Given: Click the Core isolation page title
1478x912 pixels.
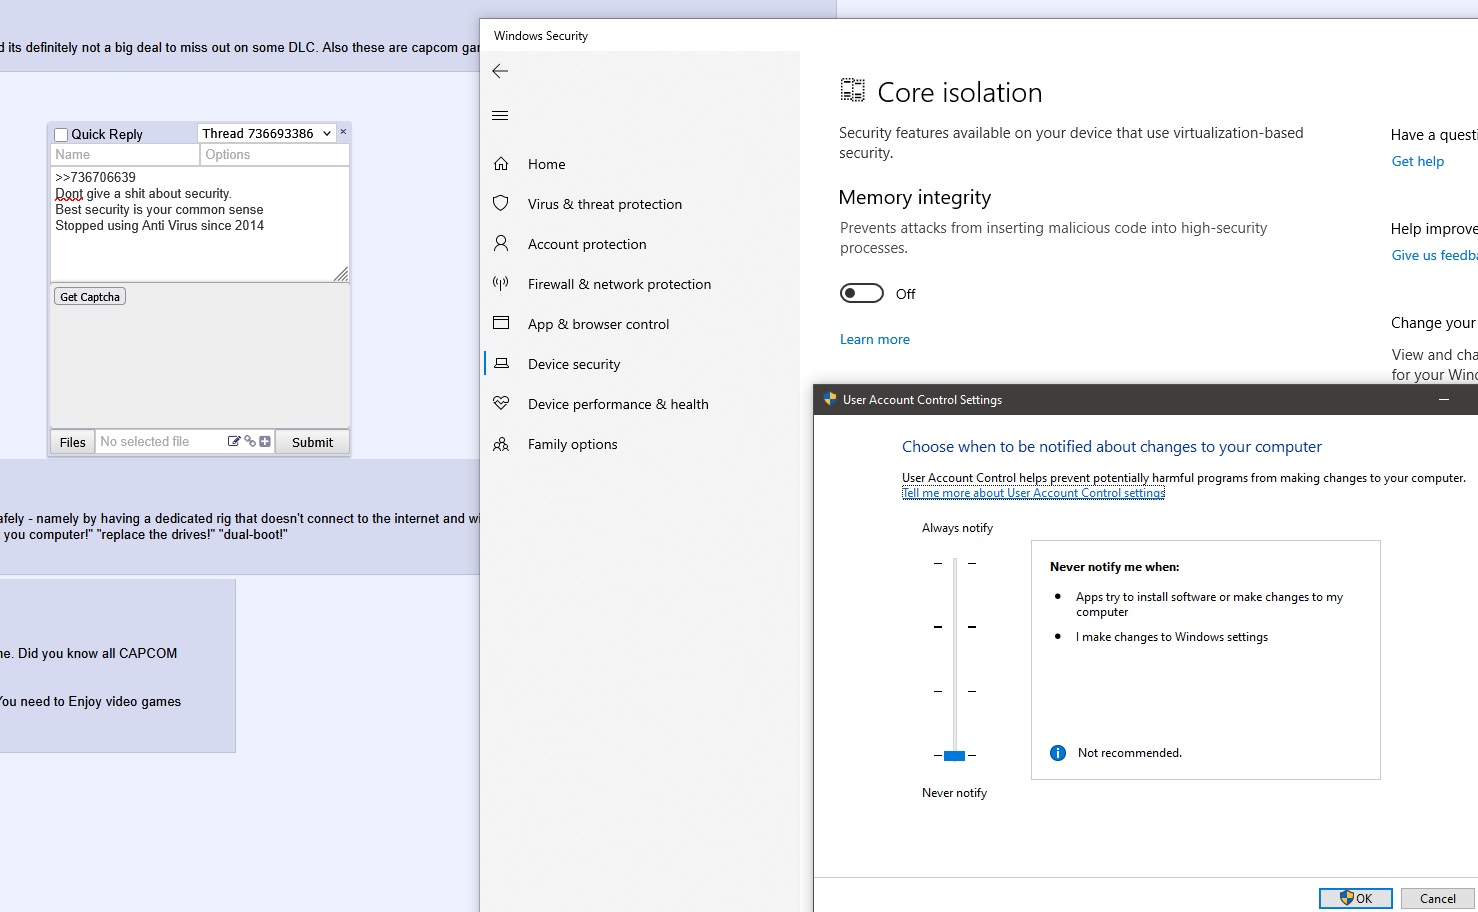Looking at the screenshot, I should tap(960, 92).
